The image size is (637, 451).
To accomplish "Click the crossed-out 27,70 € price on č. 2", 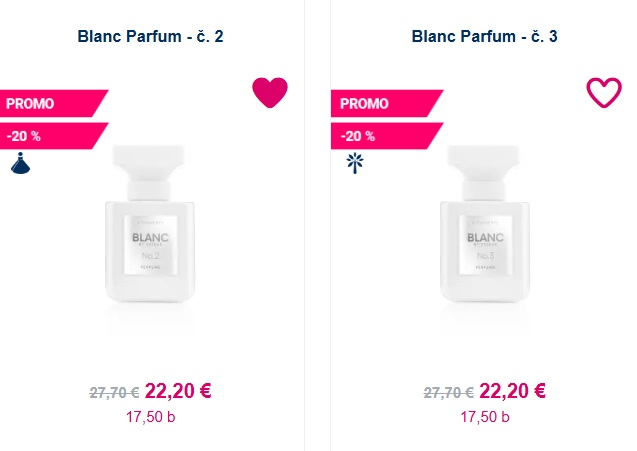I will coord(114,393).
